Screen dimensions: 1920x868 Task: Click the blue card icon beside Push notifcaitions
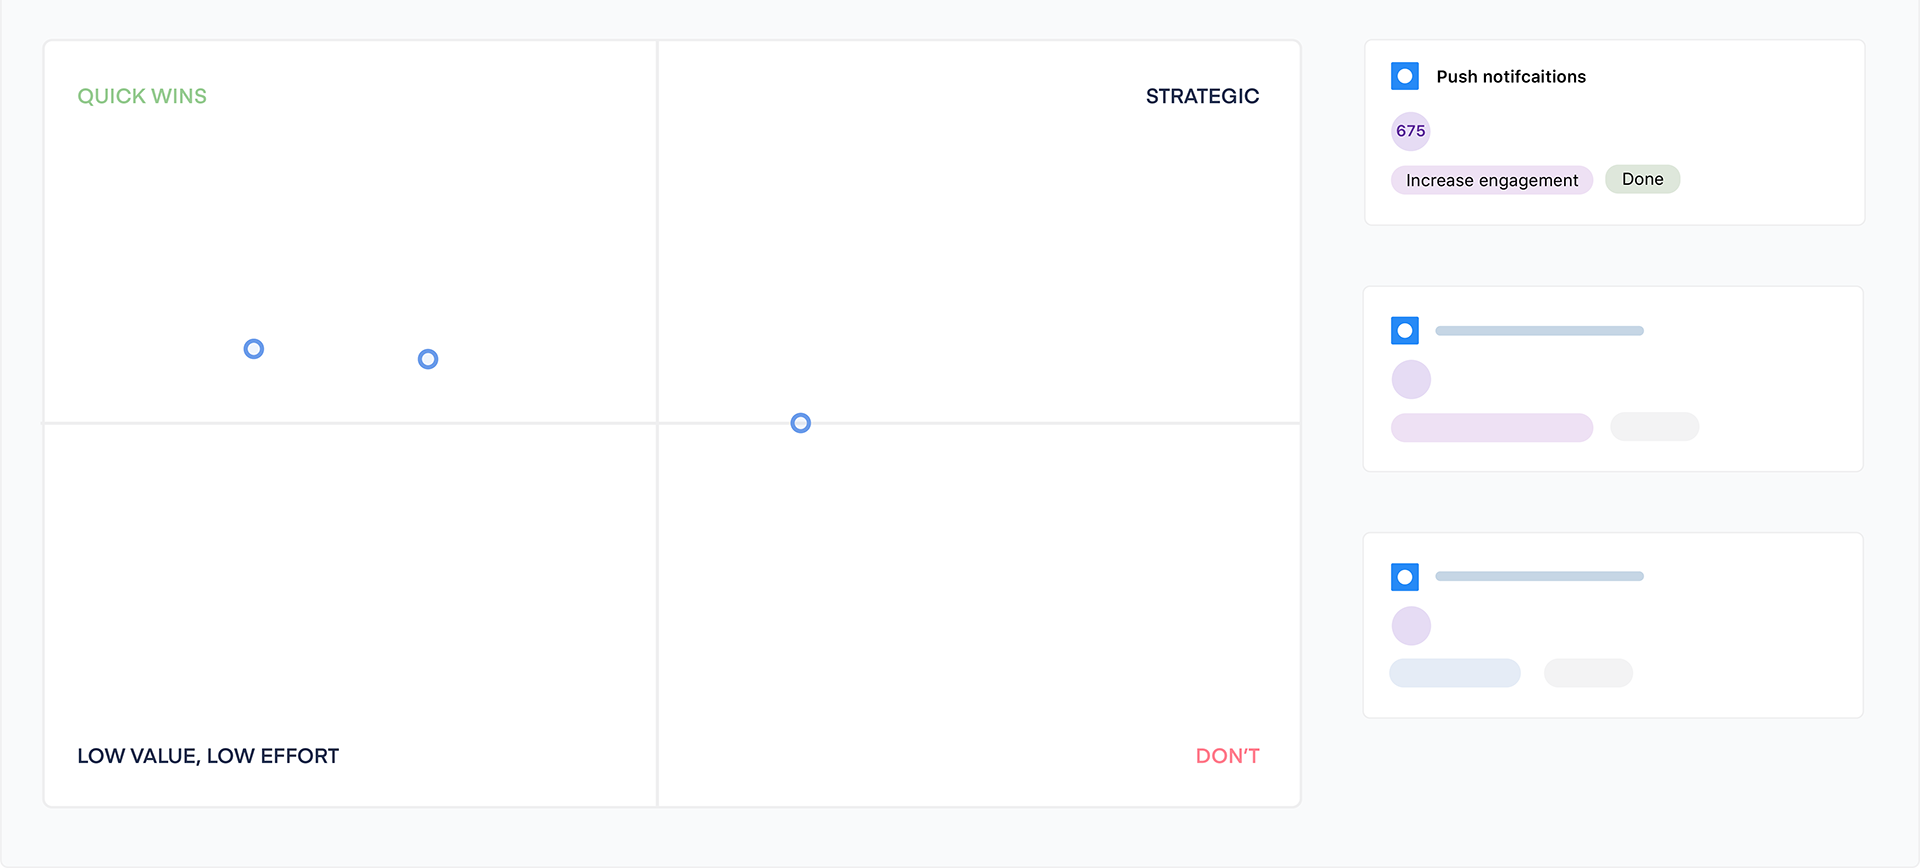click(1404, 75)
